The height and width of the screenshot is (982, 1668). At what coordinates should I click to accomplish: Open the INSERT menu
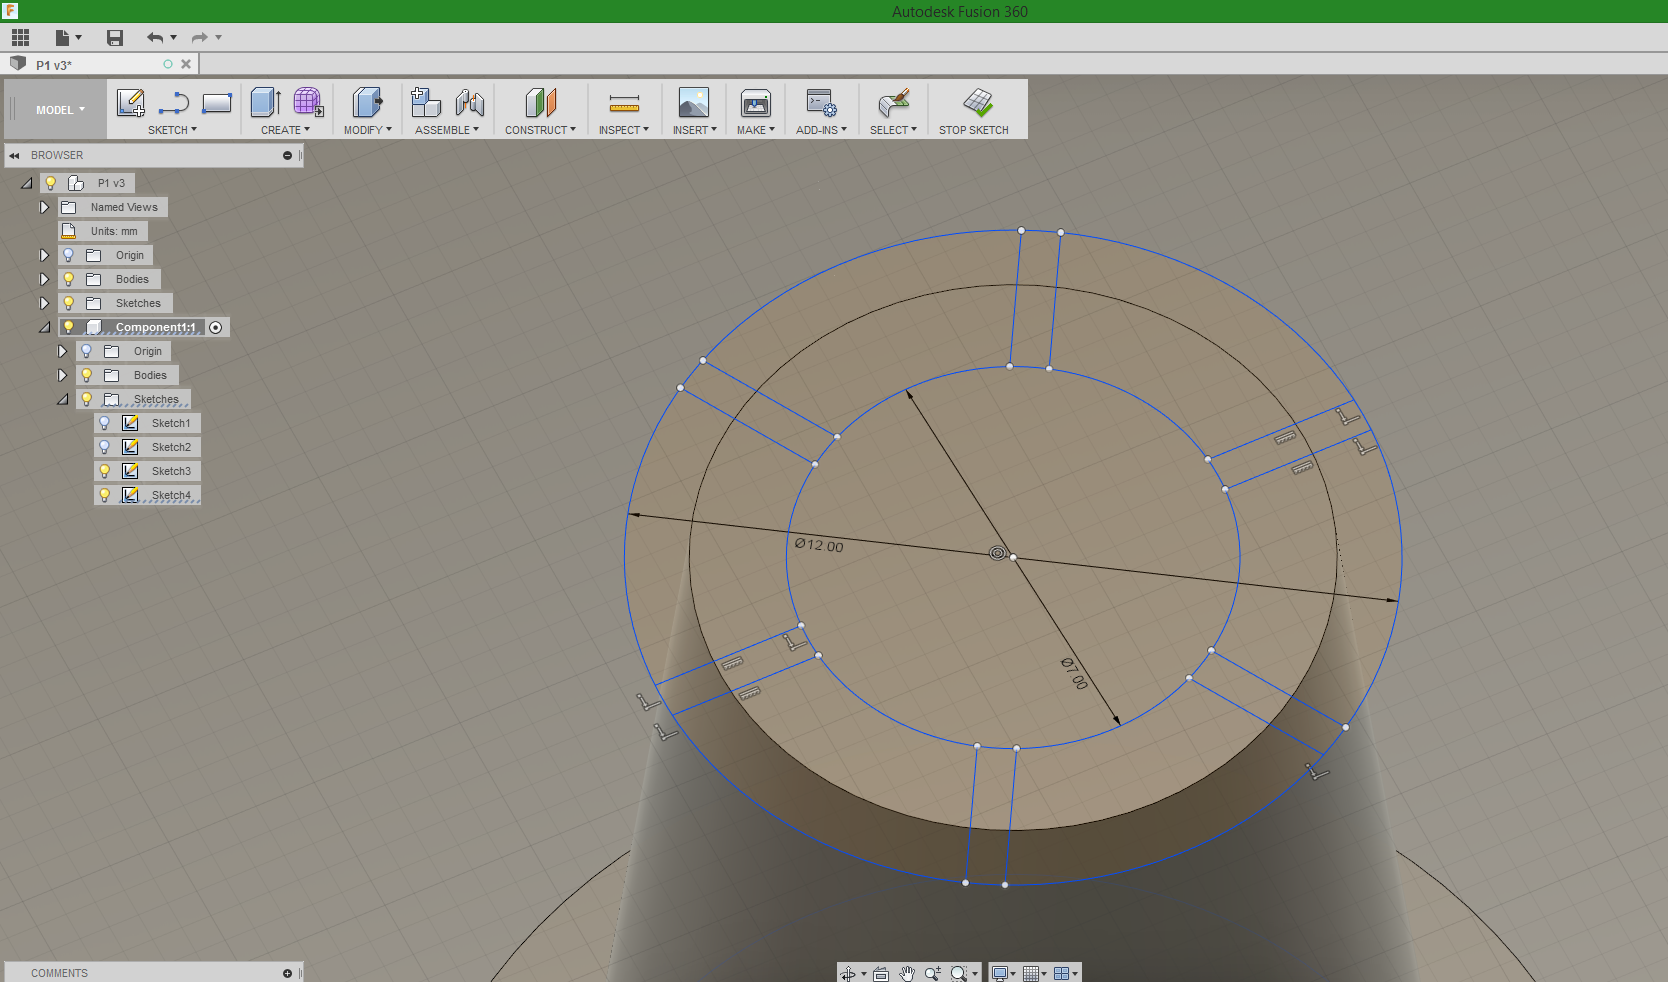(694, 130)
